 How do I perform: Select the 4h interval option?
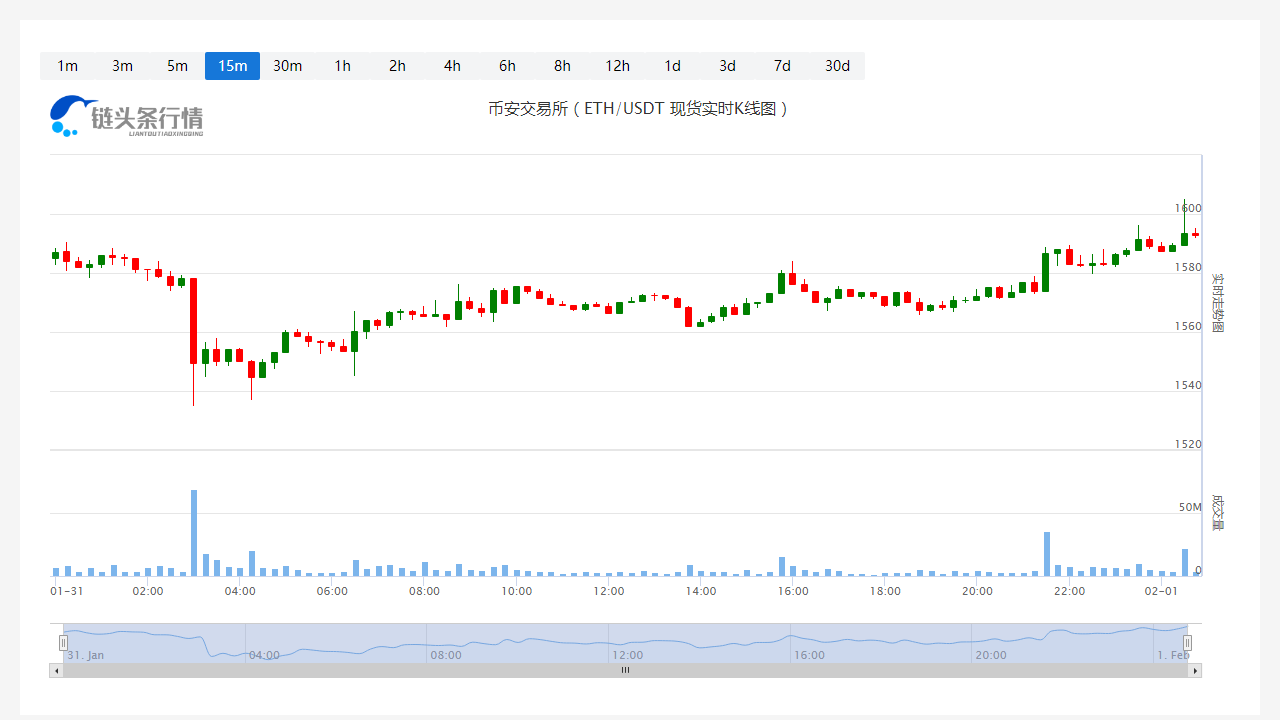point(452,66)
